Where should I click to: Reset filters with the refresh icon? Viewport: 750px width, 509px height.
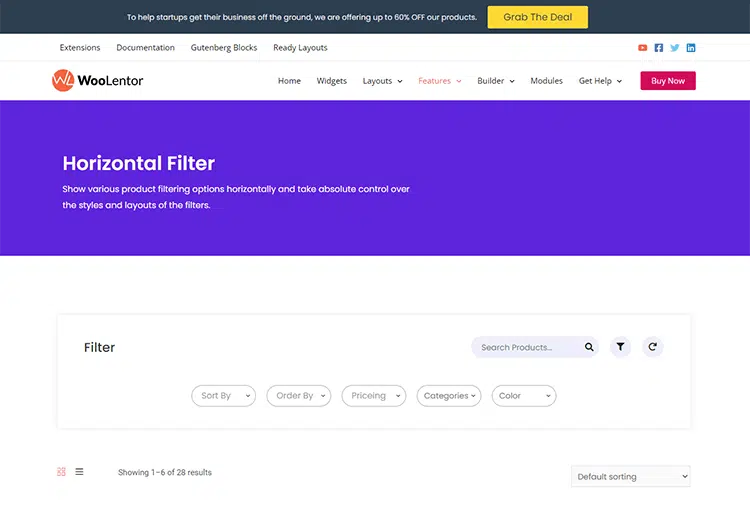(652, 347)
